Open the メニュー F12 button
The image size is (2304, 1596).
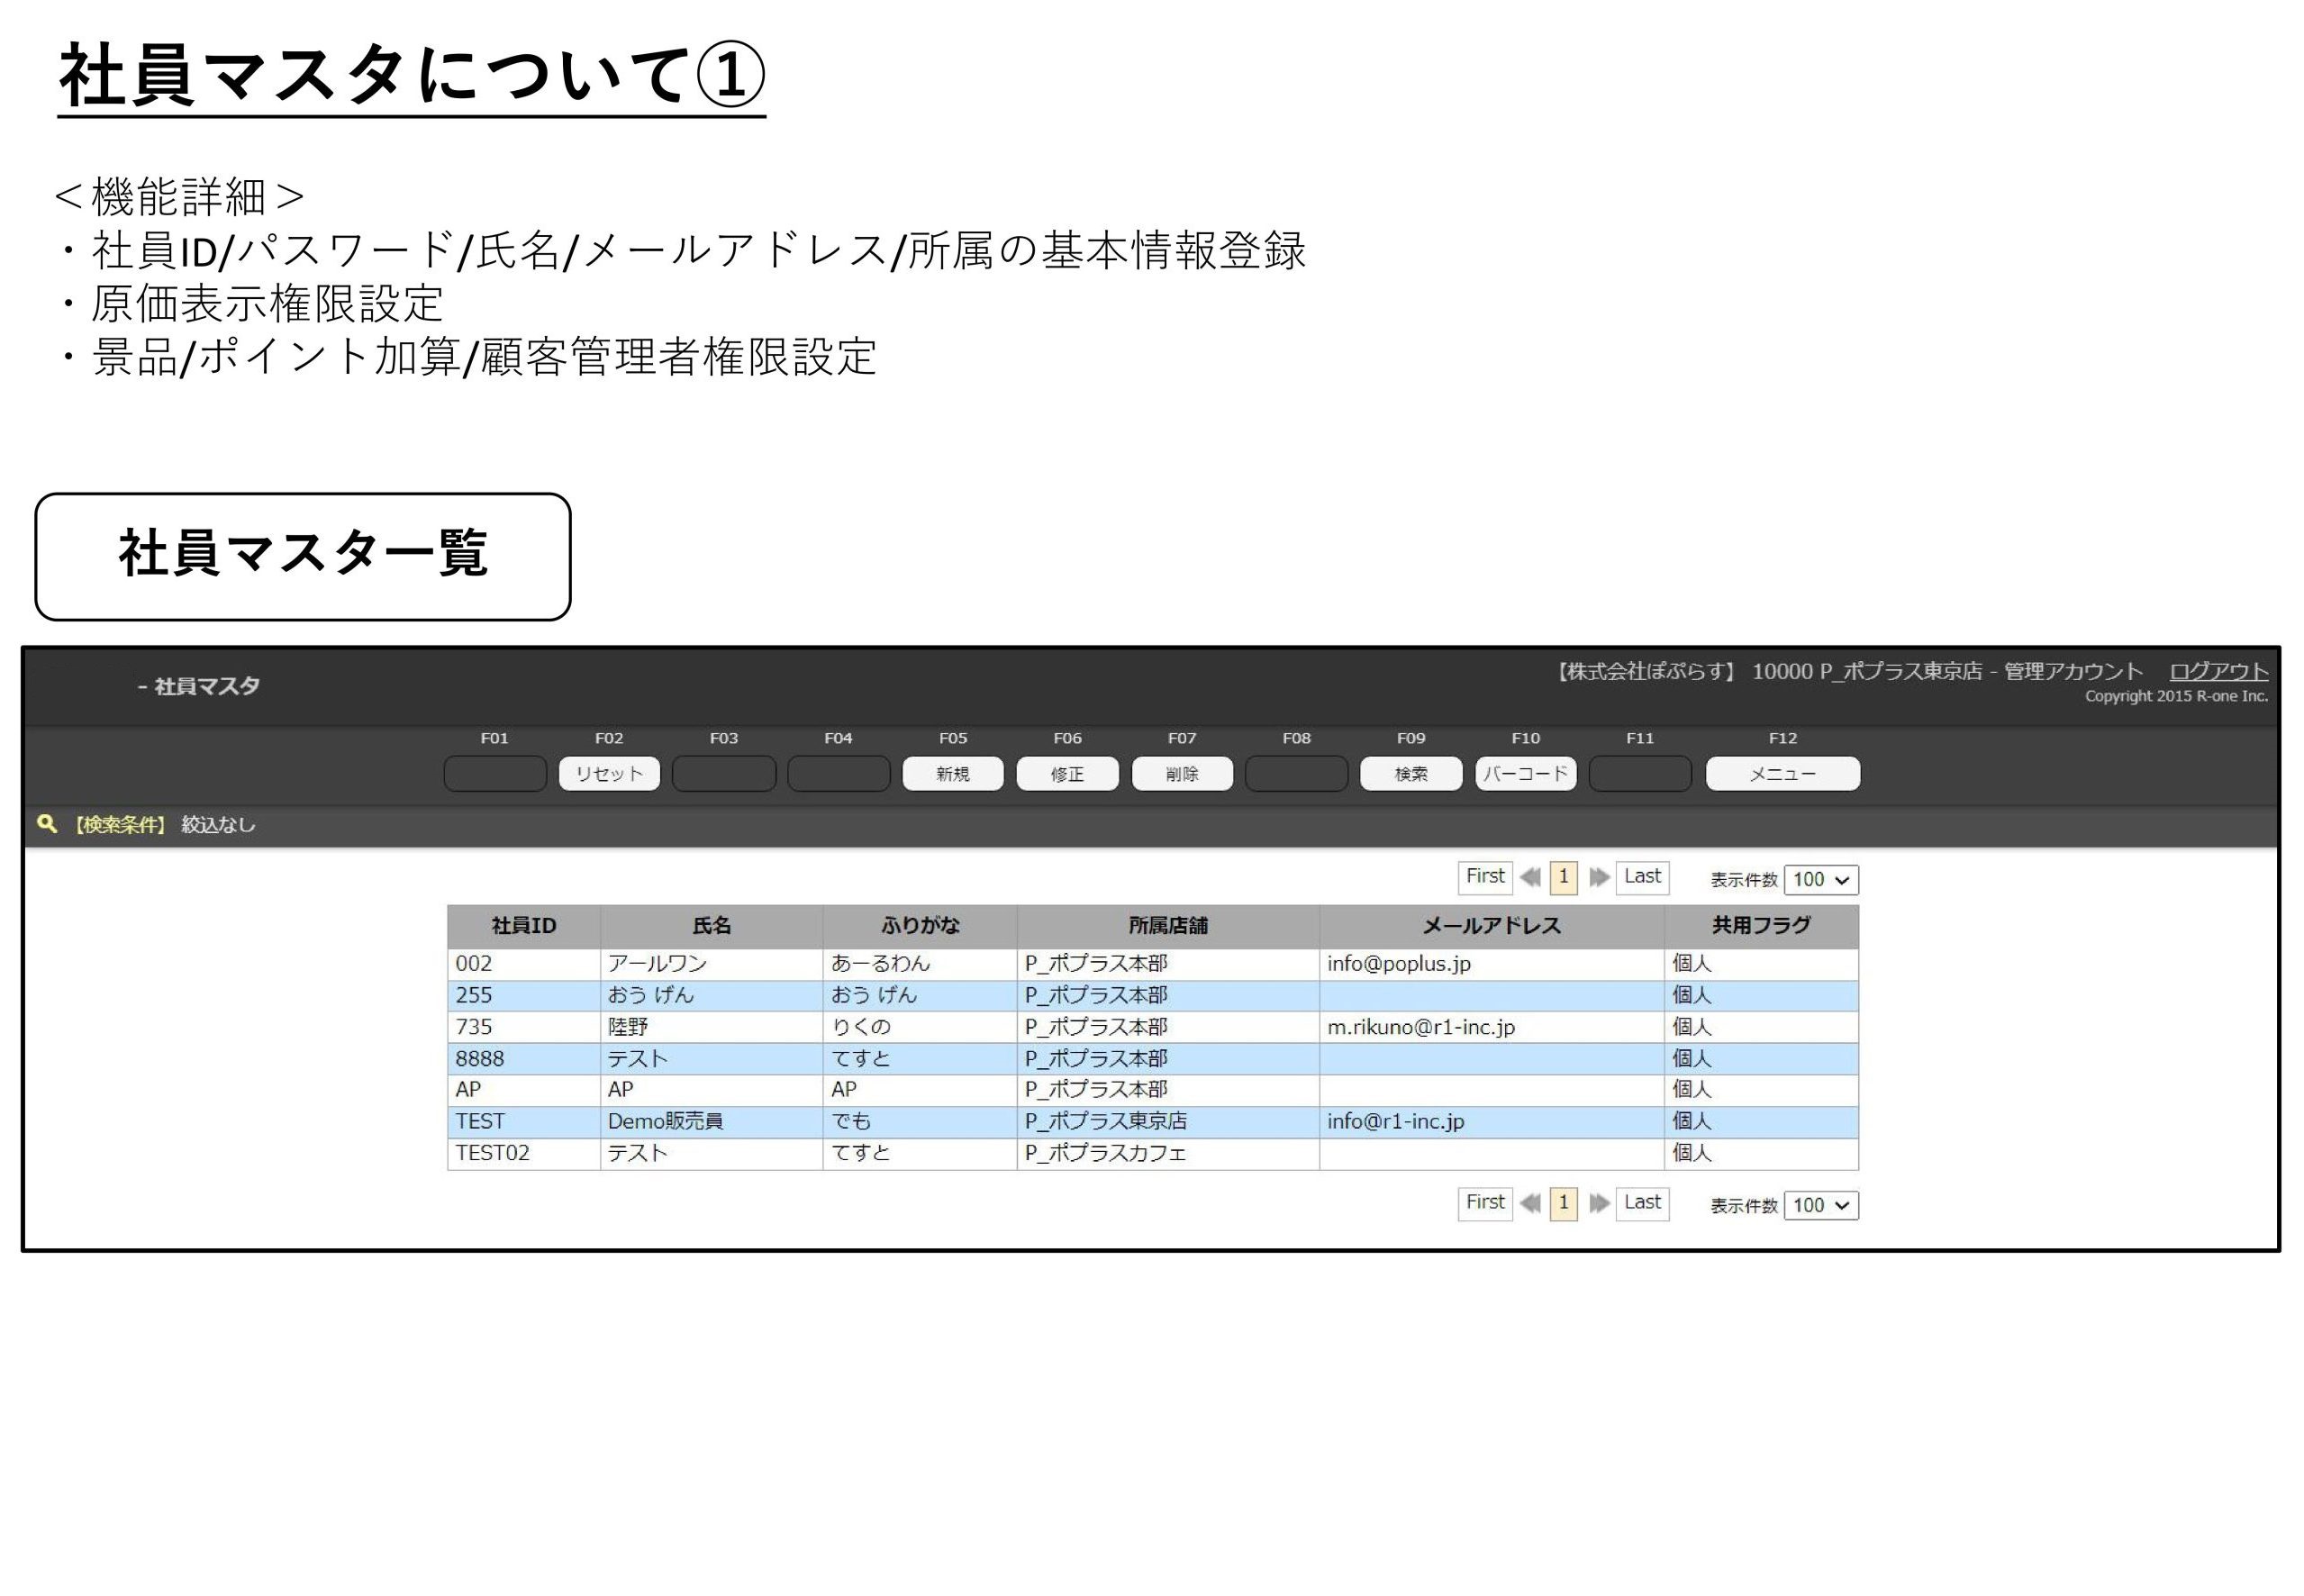pos(1782,773)
